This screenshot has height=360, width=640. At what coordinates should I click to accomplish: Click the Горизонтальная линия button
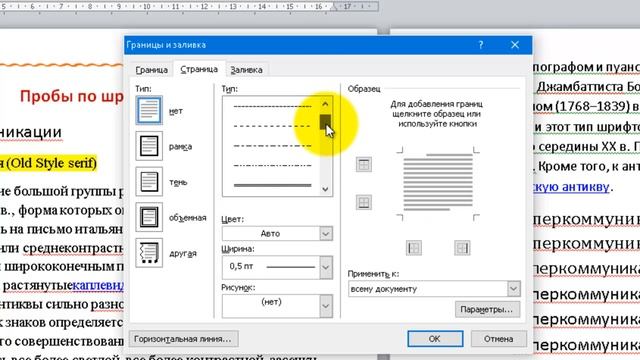coord(183,339)
